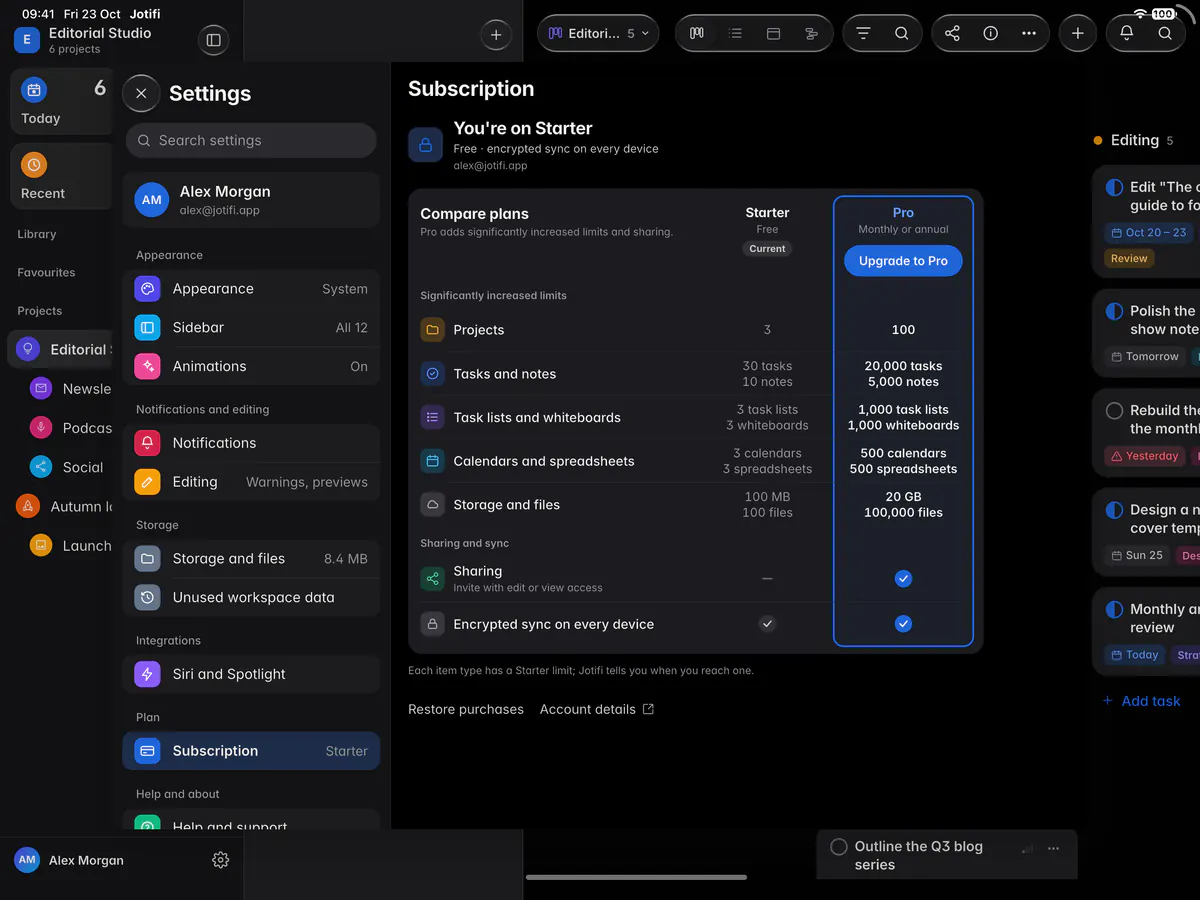Open the Recent tile
Screen dimensions: 1200x900
(62, 177)
